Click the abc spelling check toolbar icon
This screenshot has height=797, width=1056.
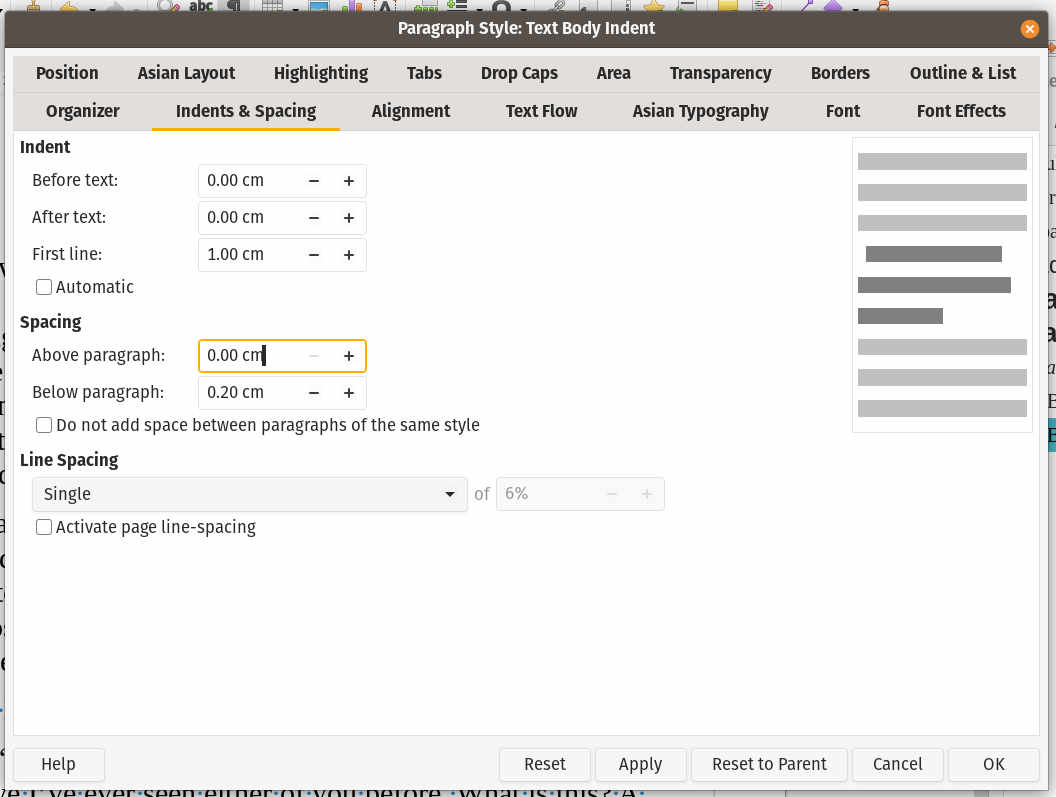click(x=201, y=6)
